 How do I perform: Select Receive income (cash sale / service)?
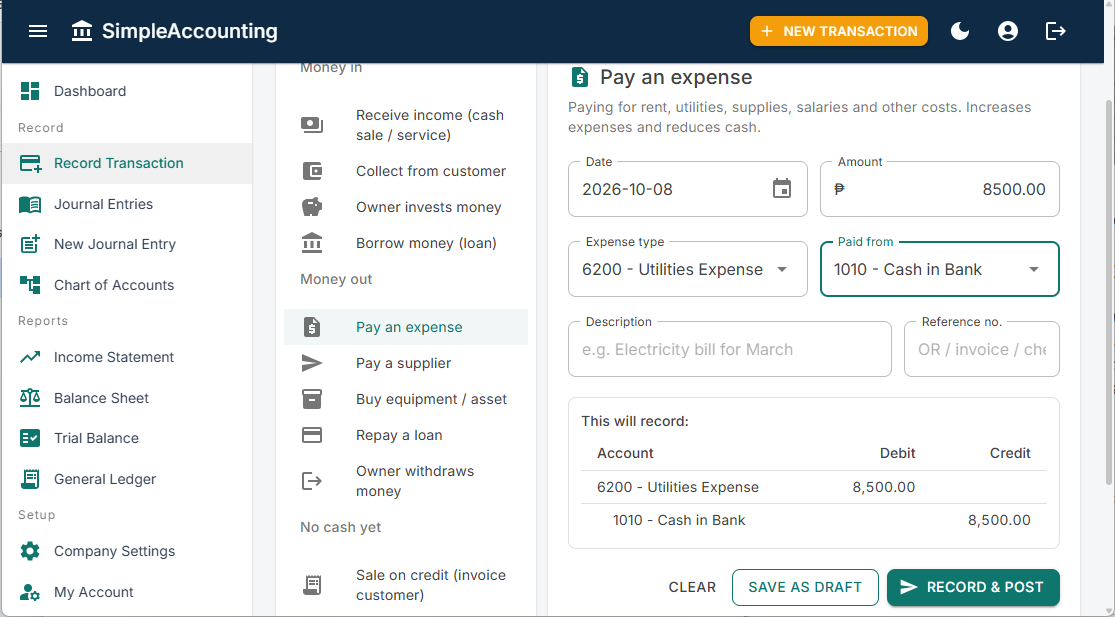click(406, 125)
